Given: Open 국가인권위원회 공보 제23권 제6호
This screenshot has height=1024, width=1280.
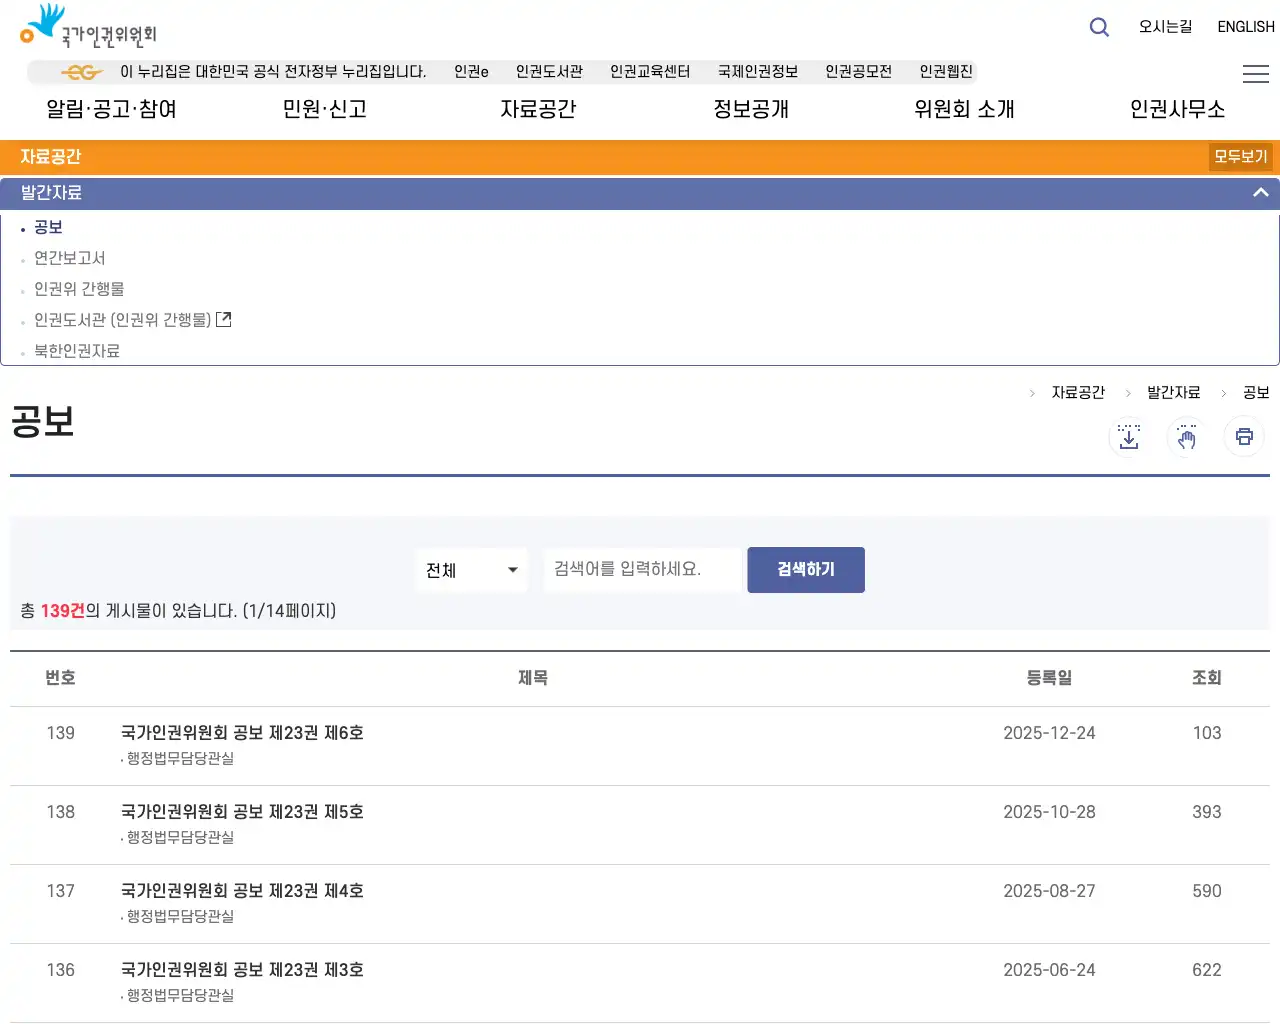Looking at the screenshot, I should pos(242,732).
